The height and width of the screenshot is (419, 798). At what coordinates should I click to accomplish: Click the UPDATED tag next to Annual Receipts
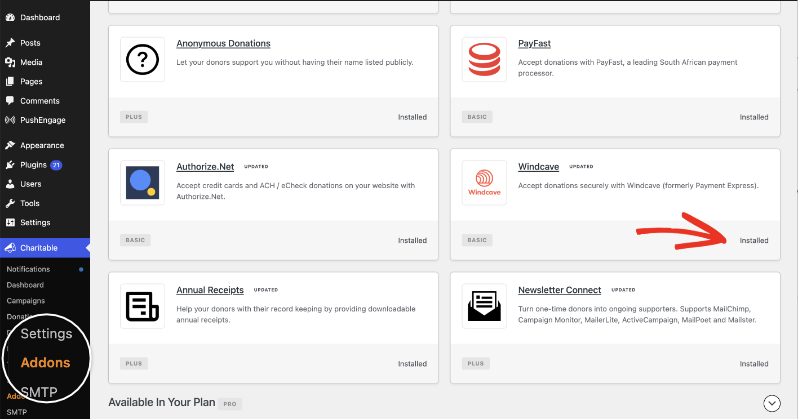point(266,290)
